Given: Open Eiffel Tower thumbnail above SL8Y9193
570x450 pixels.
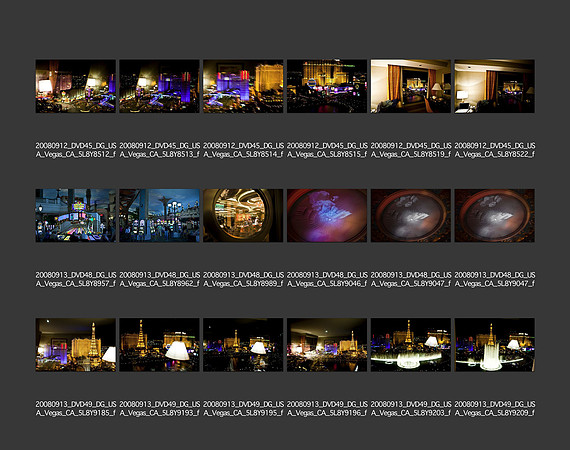Looking at the screenshot, I should tap(160, 345).
